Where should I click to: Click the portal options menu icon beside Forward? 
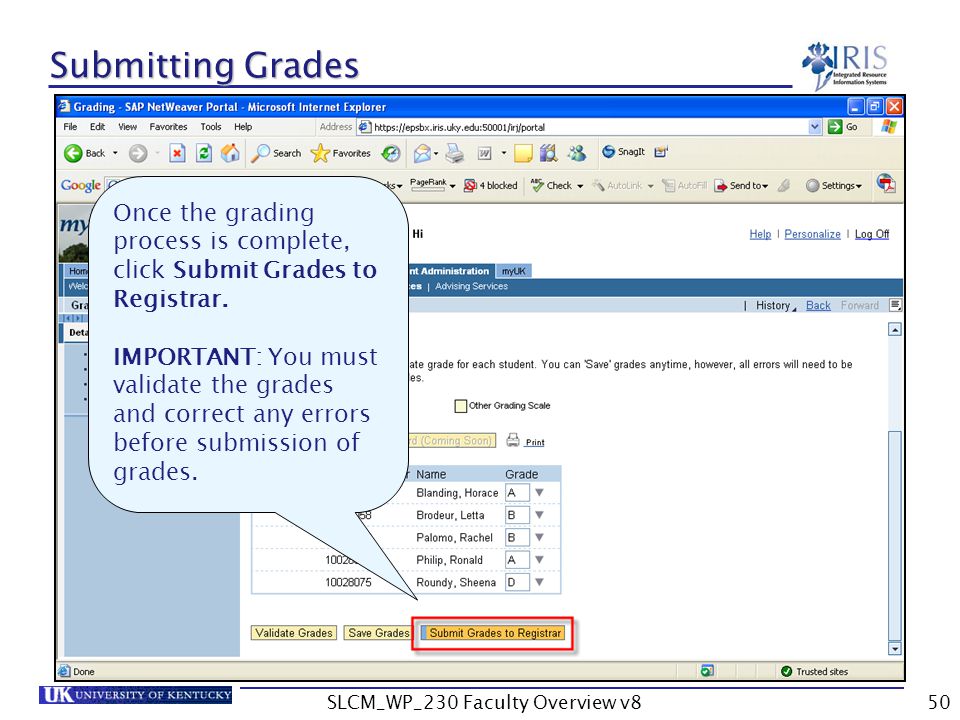click(895, 305)
